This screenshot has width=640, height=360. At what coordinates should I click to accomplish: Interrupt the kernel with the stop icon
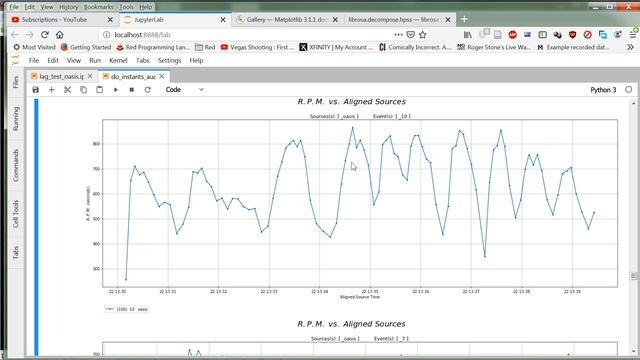[131, 90]
